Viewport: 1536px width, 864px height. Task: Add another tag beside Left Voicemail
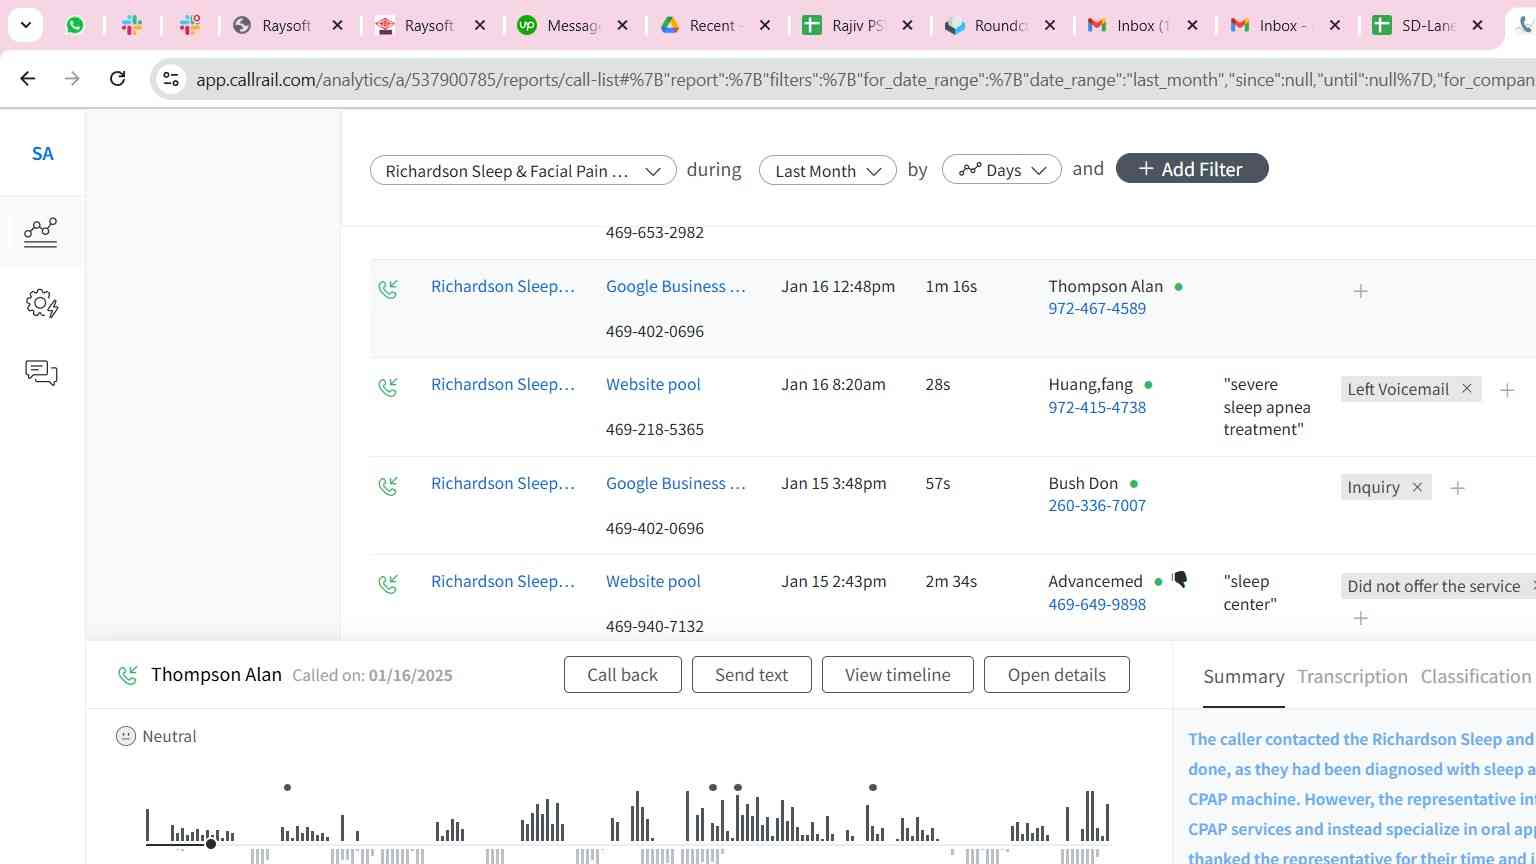[x=1507, y=390]
